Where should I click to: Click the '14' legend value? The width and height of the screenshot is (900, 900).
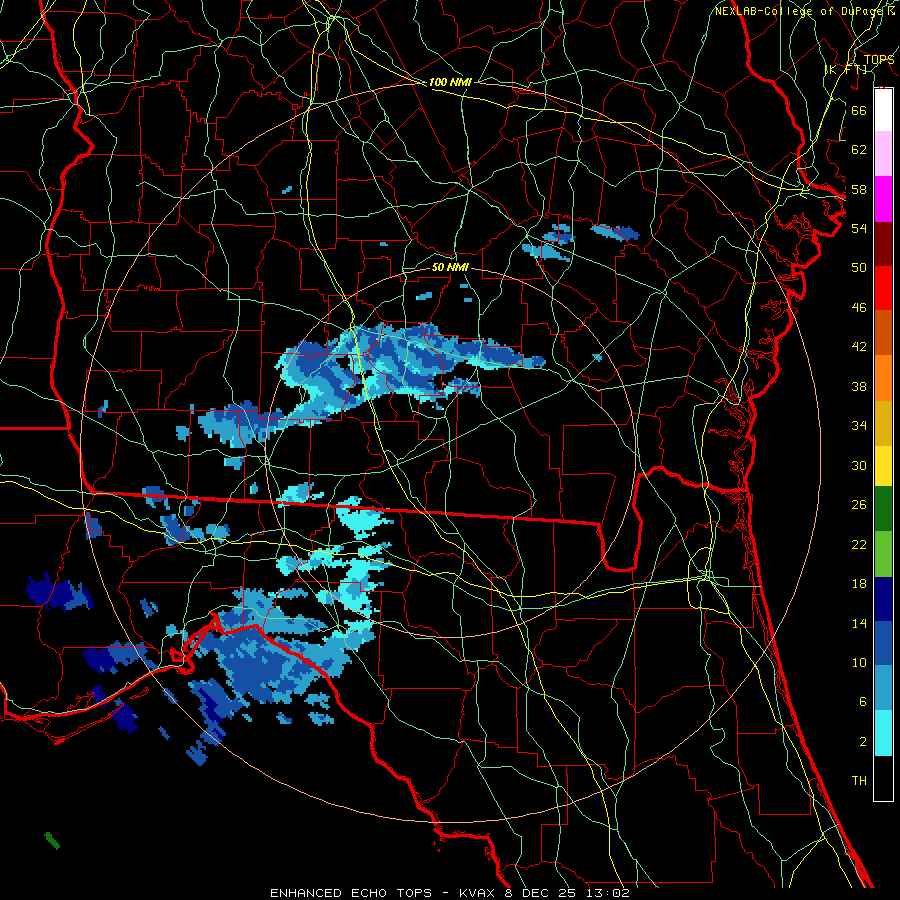pos(859,623)
